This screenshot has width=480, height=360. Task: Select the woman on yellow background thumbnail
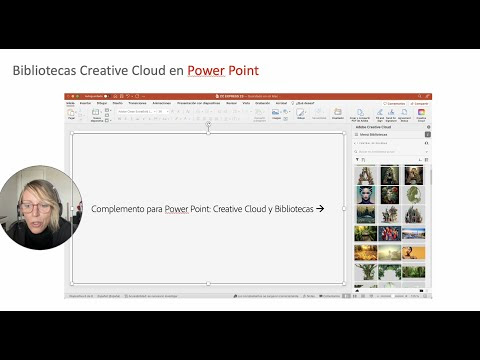click(413, 253)
